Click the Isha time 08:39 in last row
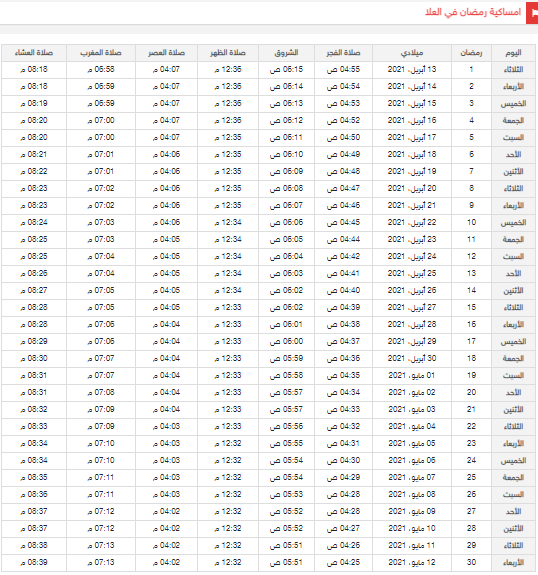 coord(34,563)
